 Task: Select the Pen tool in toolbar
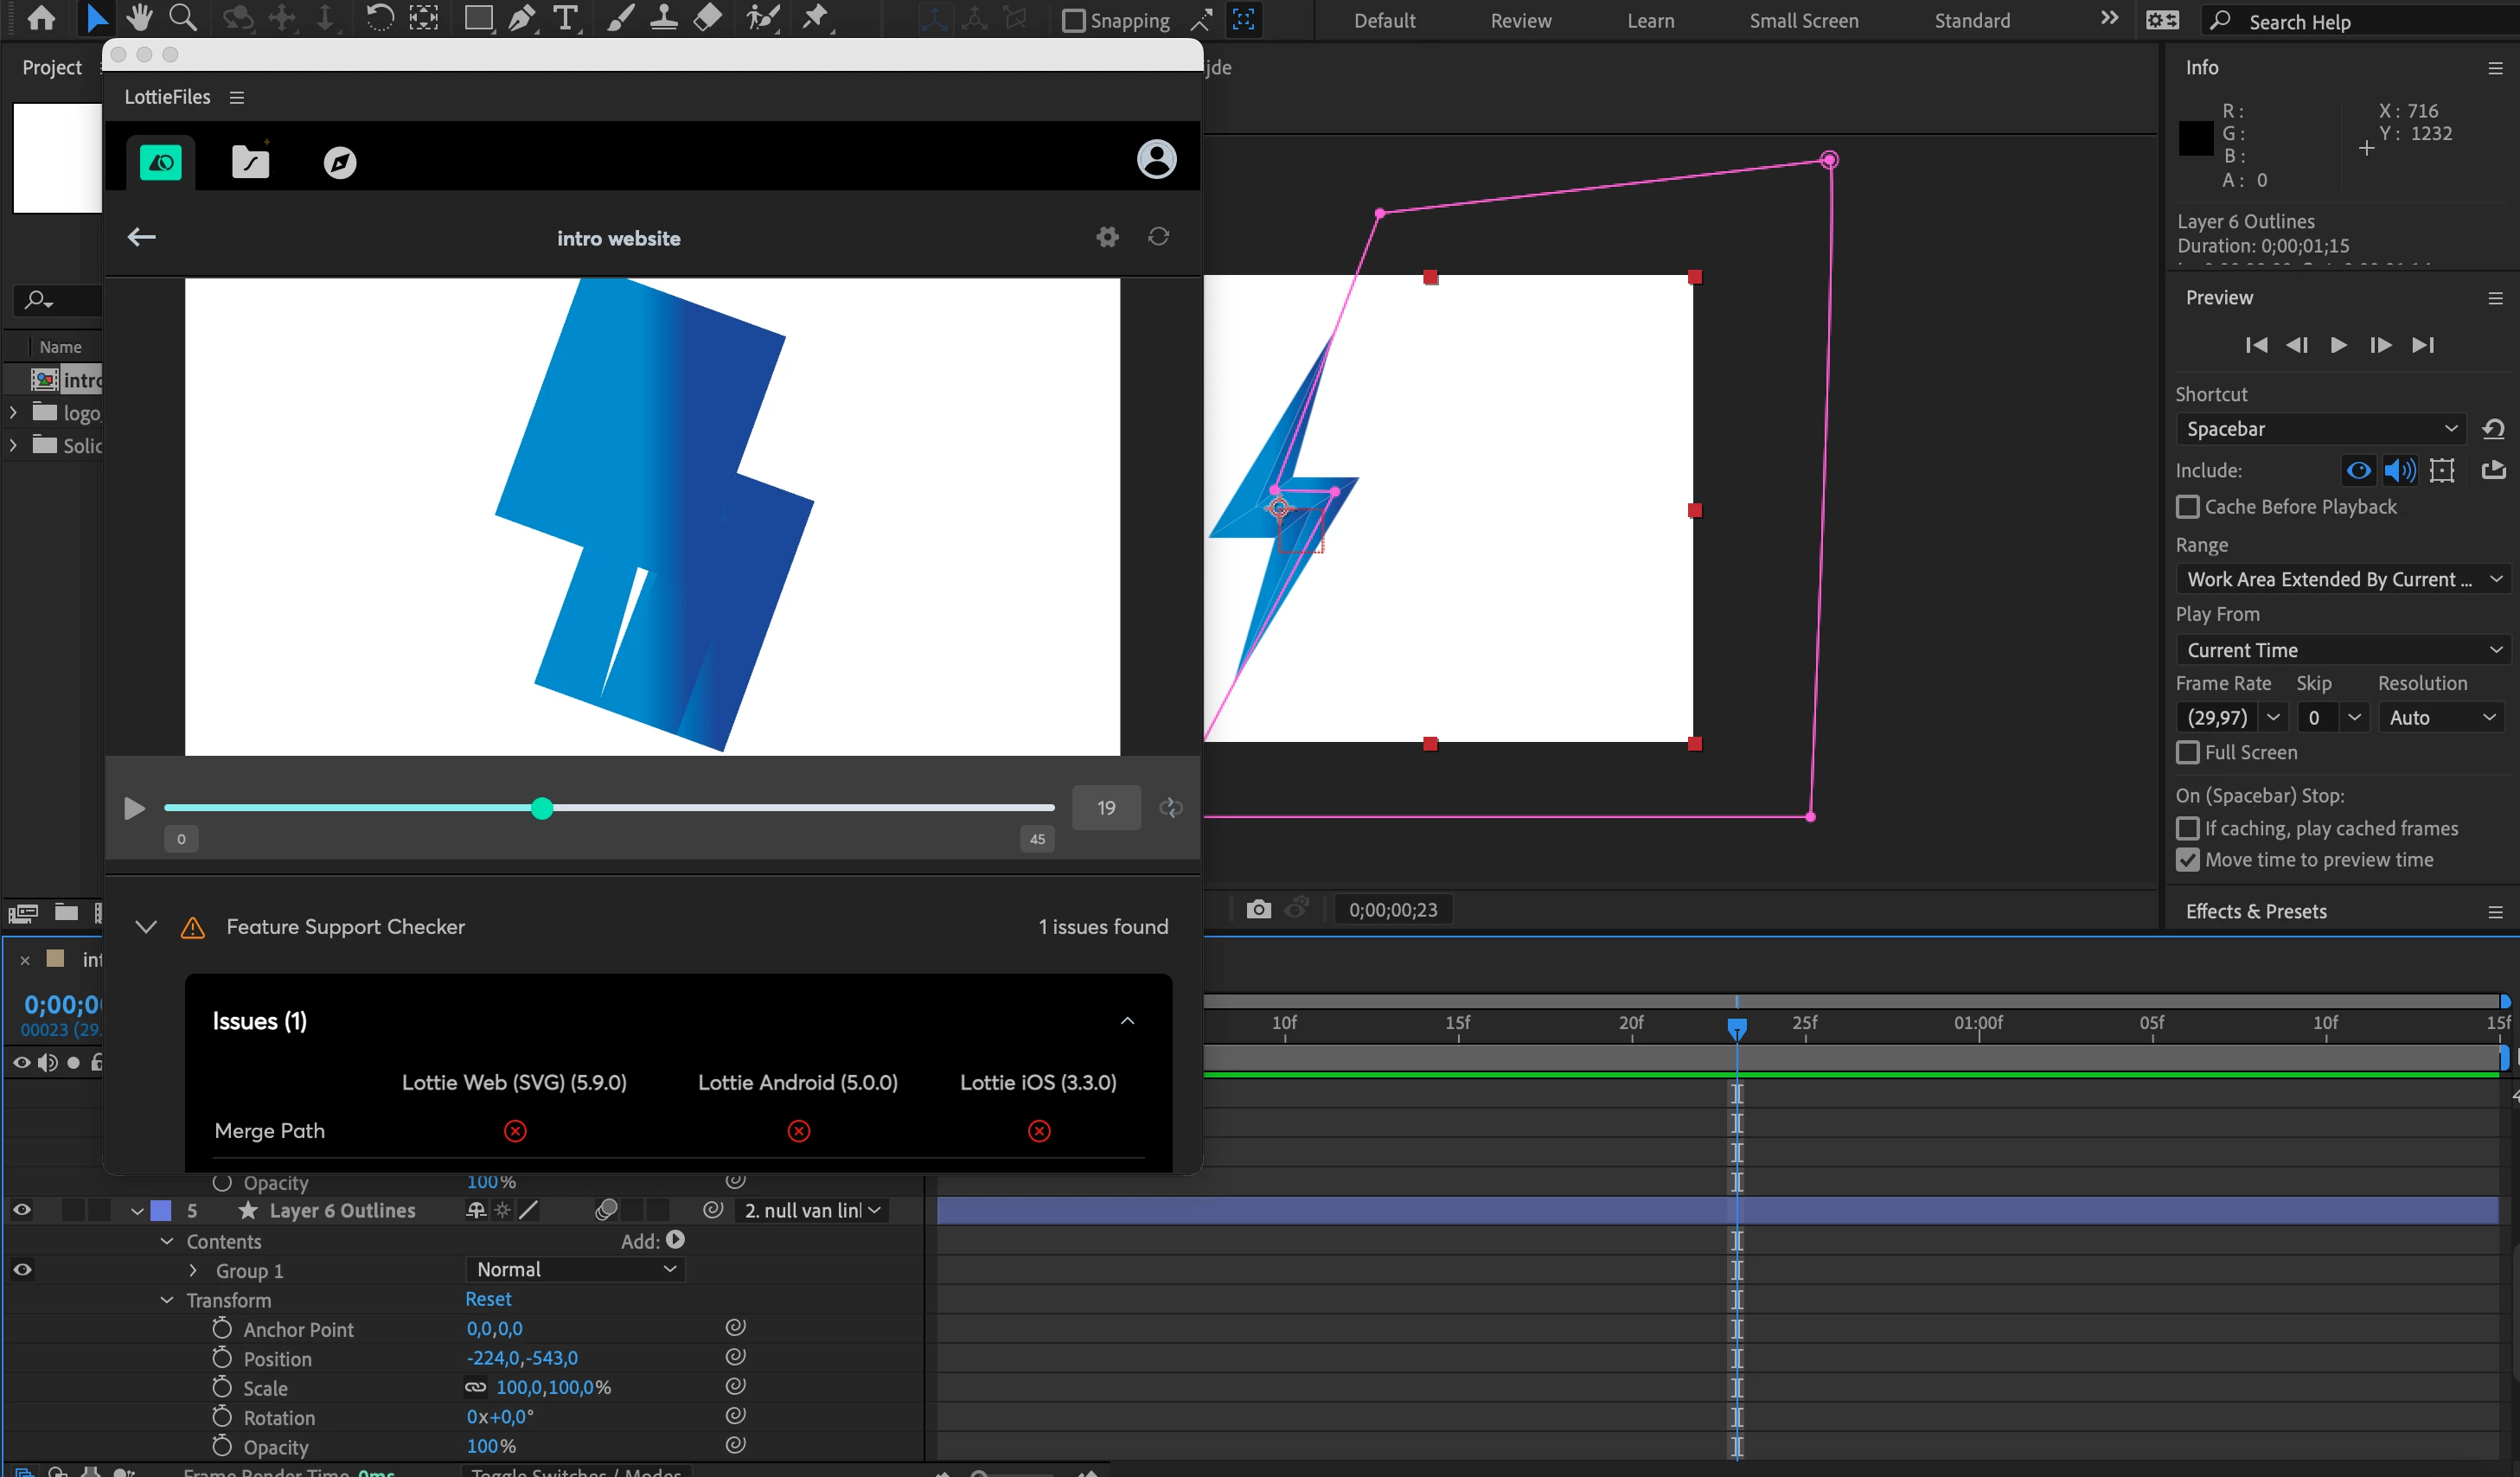coord(521,18)
